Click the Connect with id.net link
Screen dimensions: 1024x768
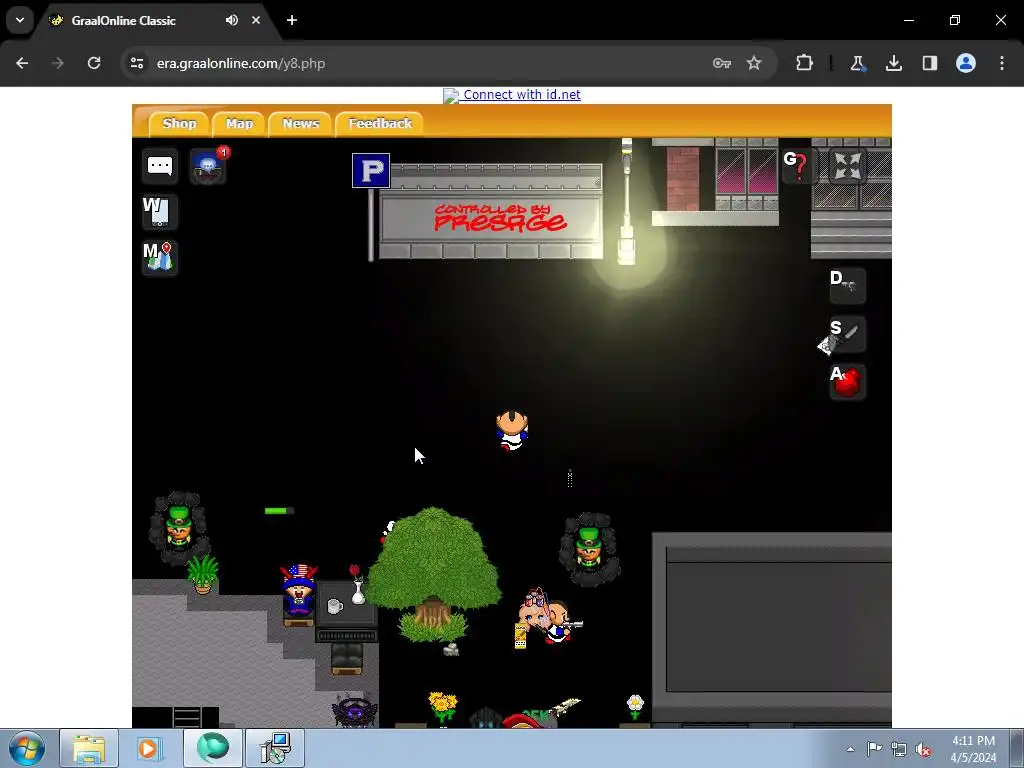pos(522,95)
